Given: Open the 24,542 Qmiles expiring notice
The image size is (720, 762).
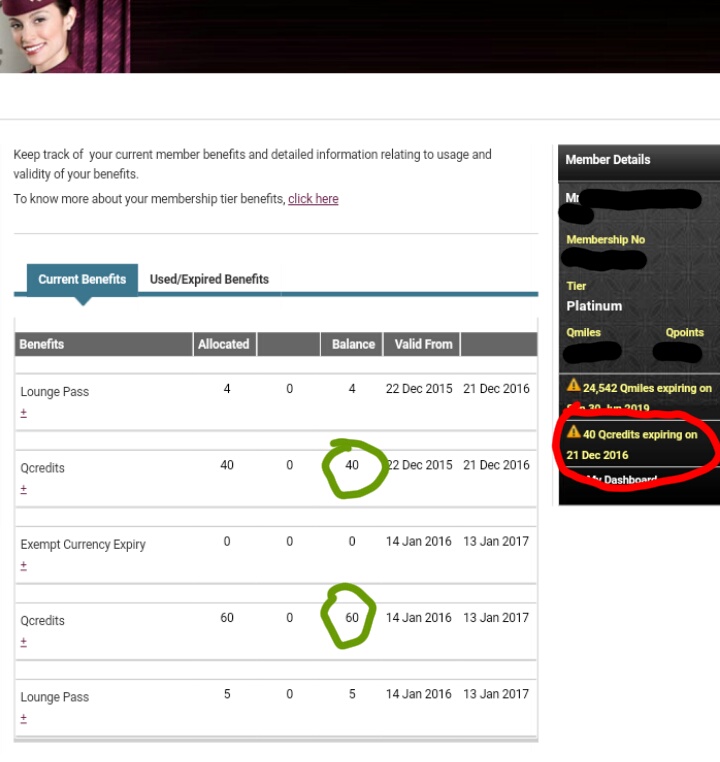Looking at the screenshot, I should (639, 397).
